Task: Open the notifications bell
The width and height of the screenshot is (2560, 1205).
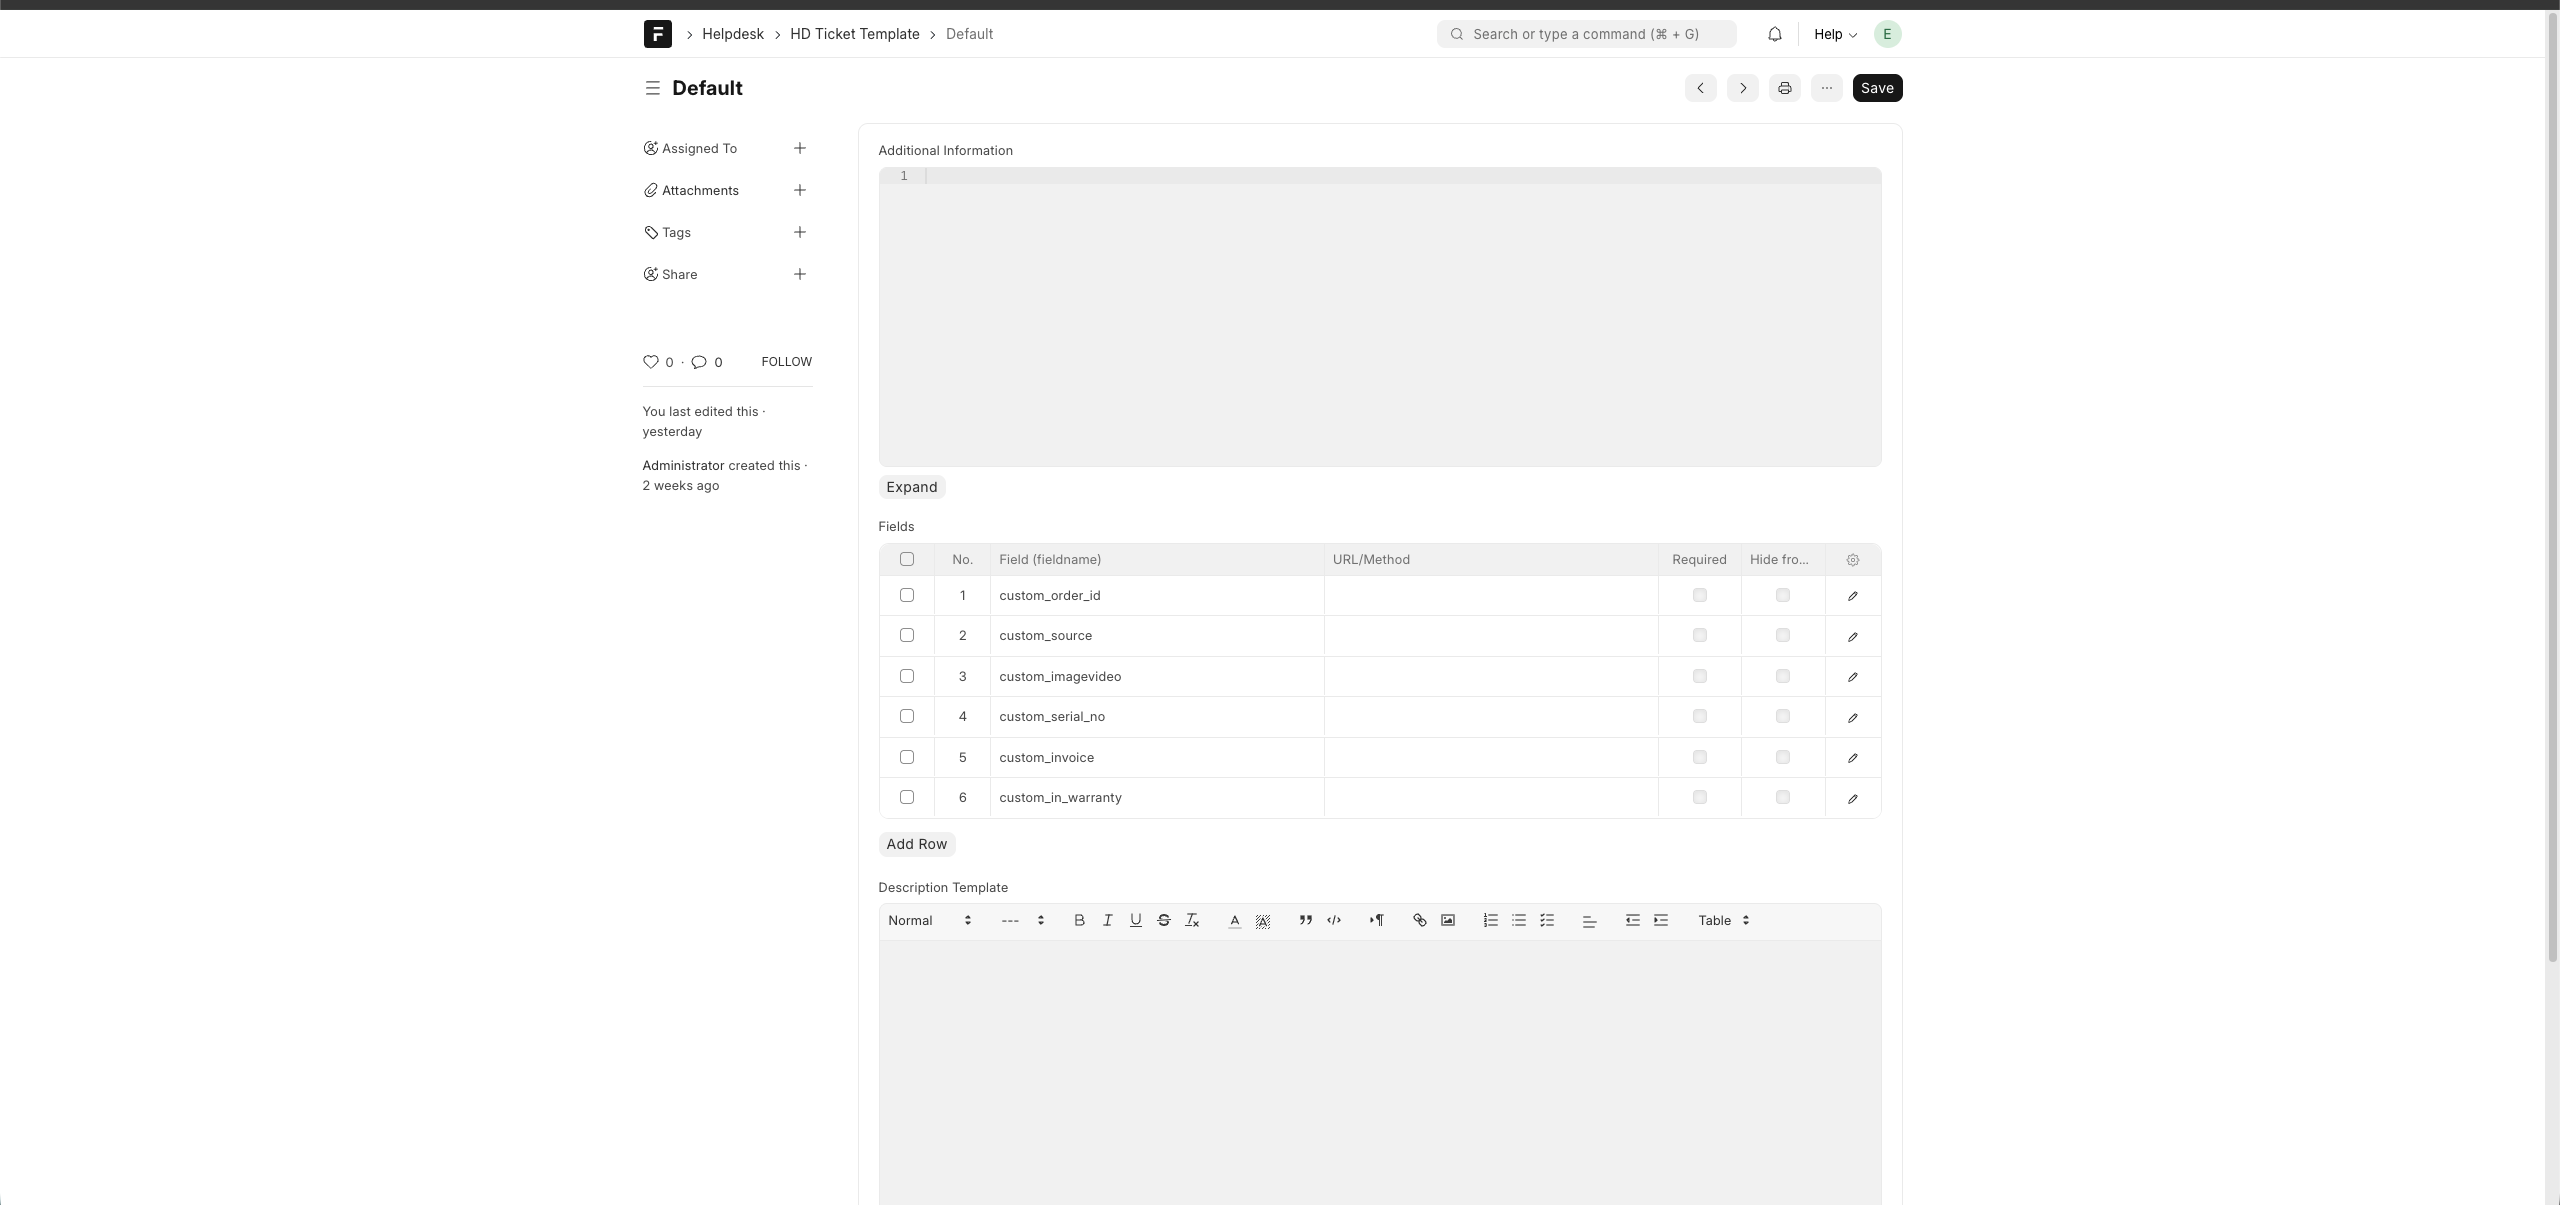Action: (1774, 34)
